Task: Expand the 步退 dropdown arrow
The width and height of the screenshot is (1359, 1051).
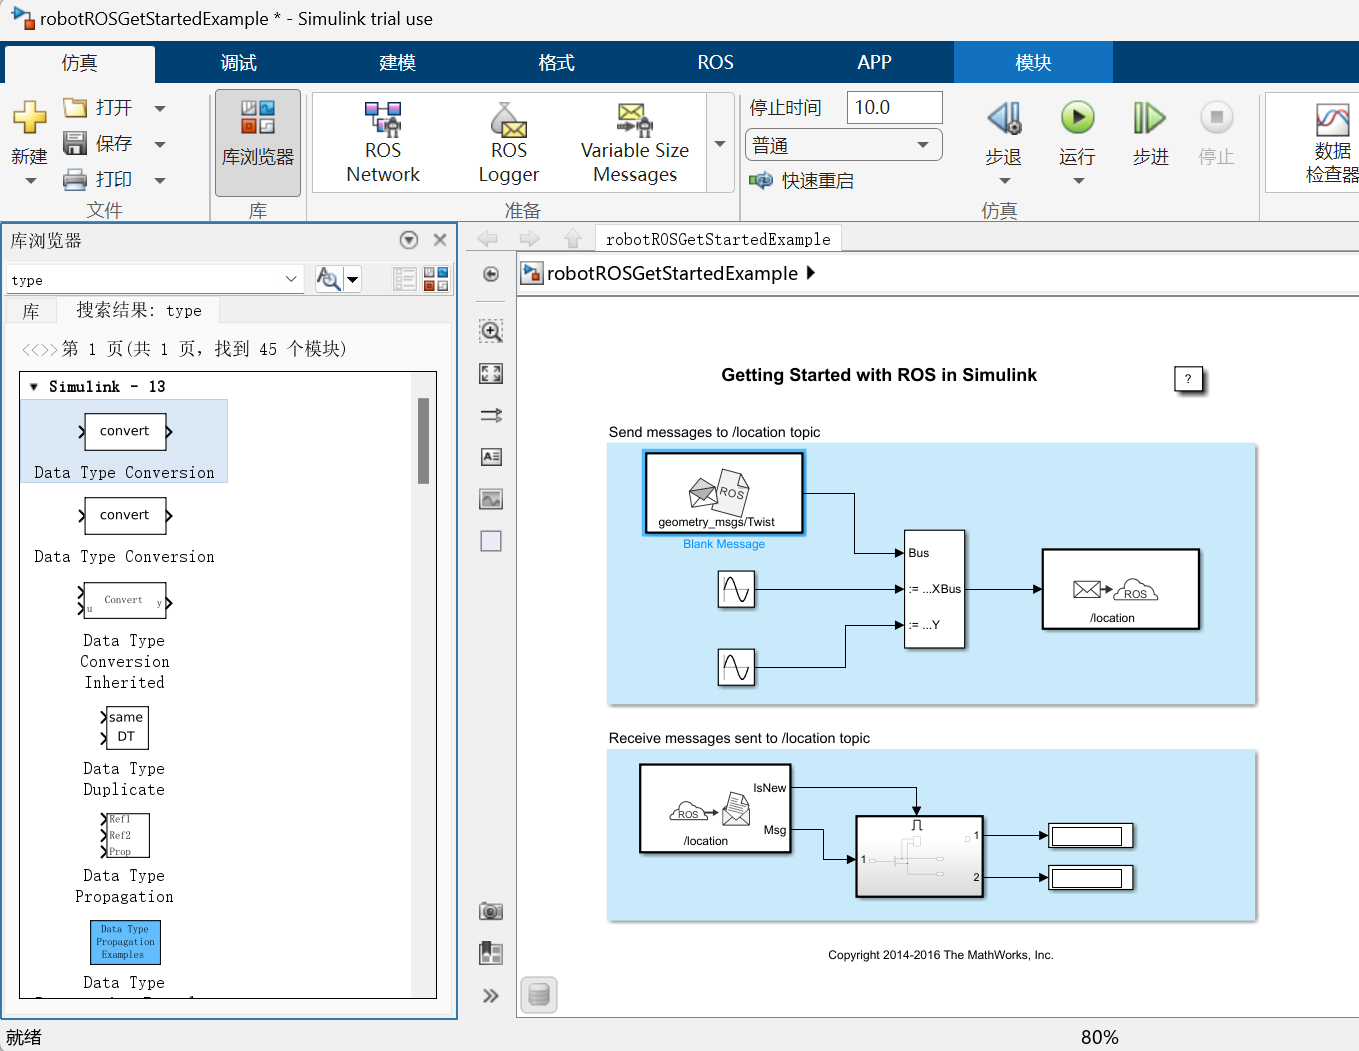Action: tap(1004, 181)
